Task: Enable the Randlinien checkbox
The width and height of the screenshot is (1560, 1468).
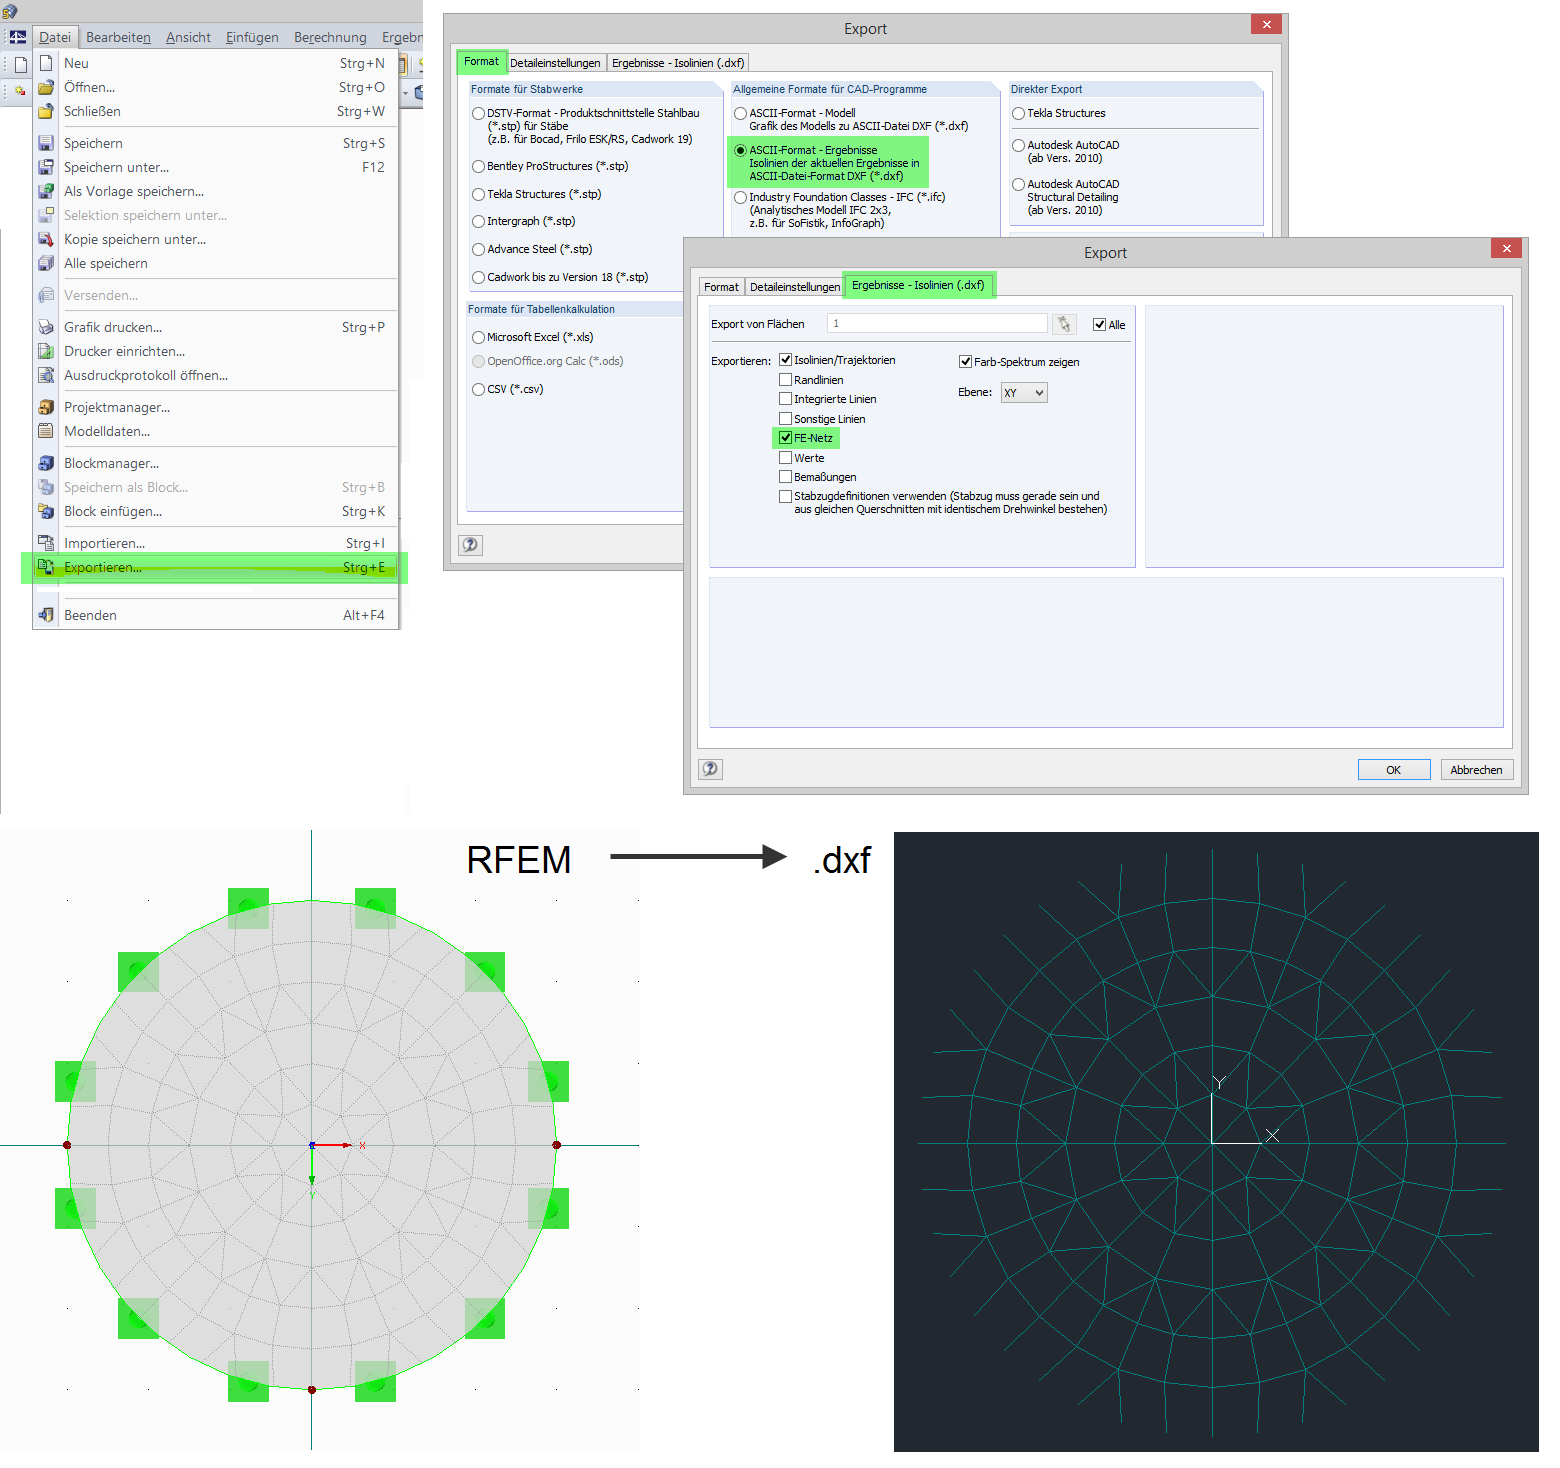Action: [x=786, y=379]
